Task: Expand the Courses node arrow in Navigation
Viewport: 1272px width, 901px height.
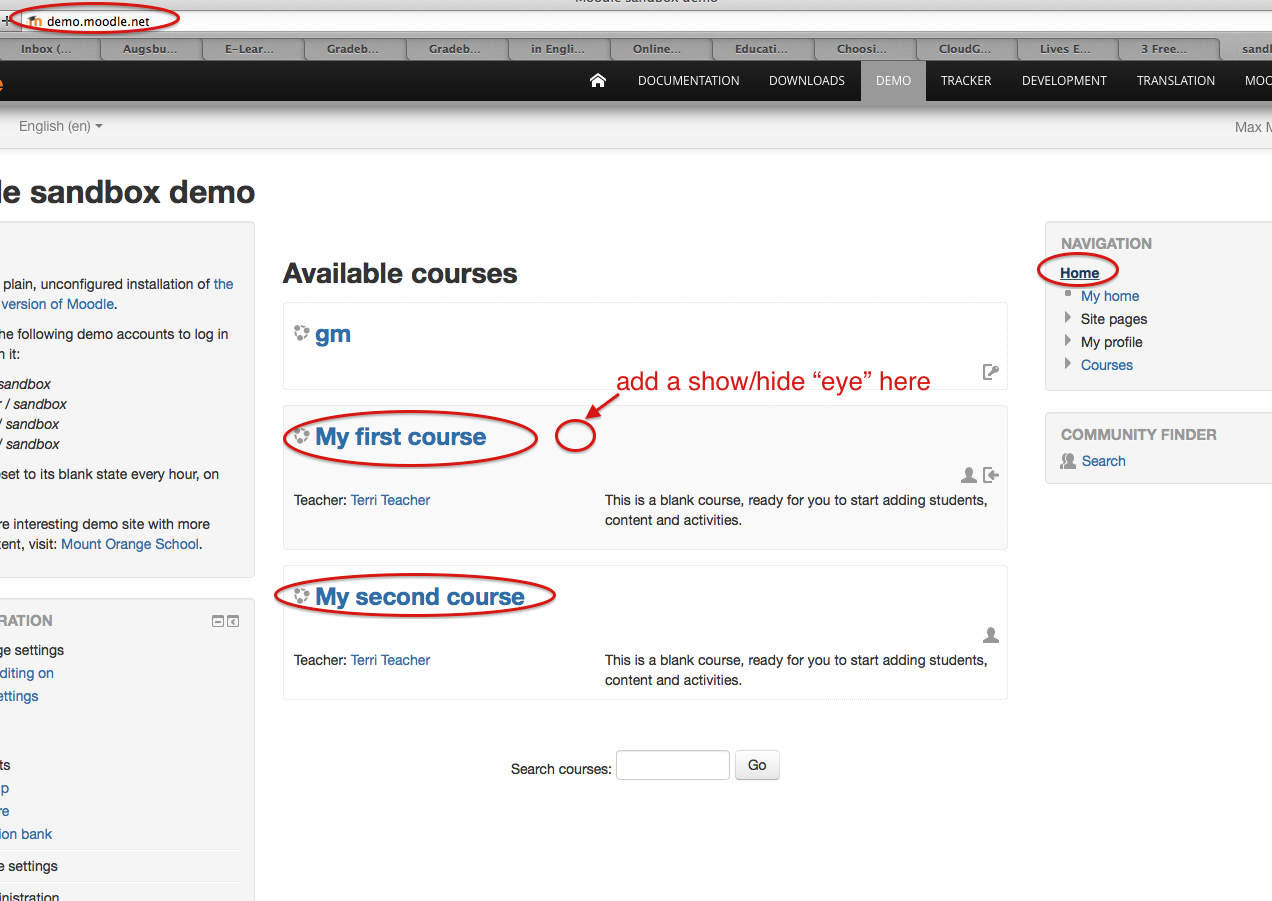Action: [1068, 364]
